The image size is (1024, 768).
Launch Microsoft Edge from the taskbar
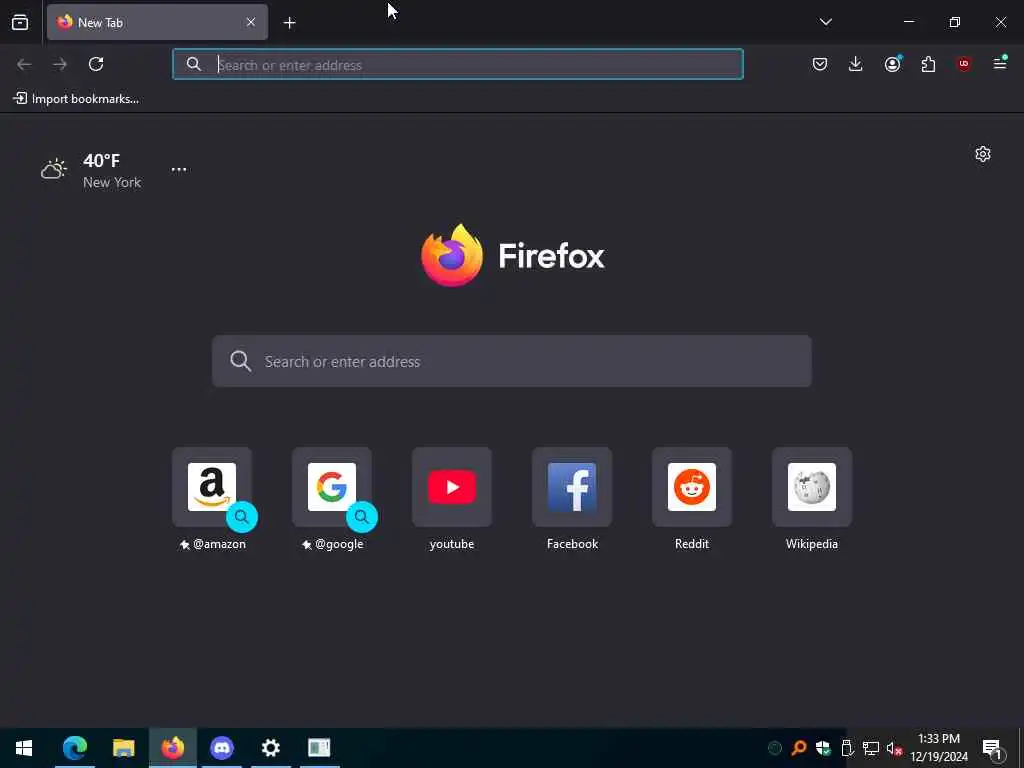[x=74, y=748]
